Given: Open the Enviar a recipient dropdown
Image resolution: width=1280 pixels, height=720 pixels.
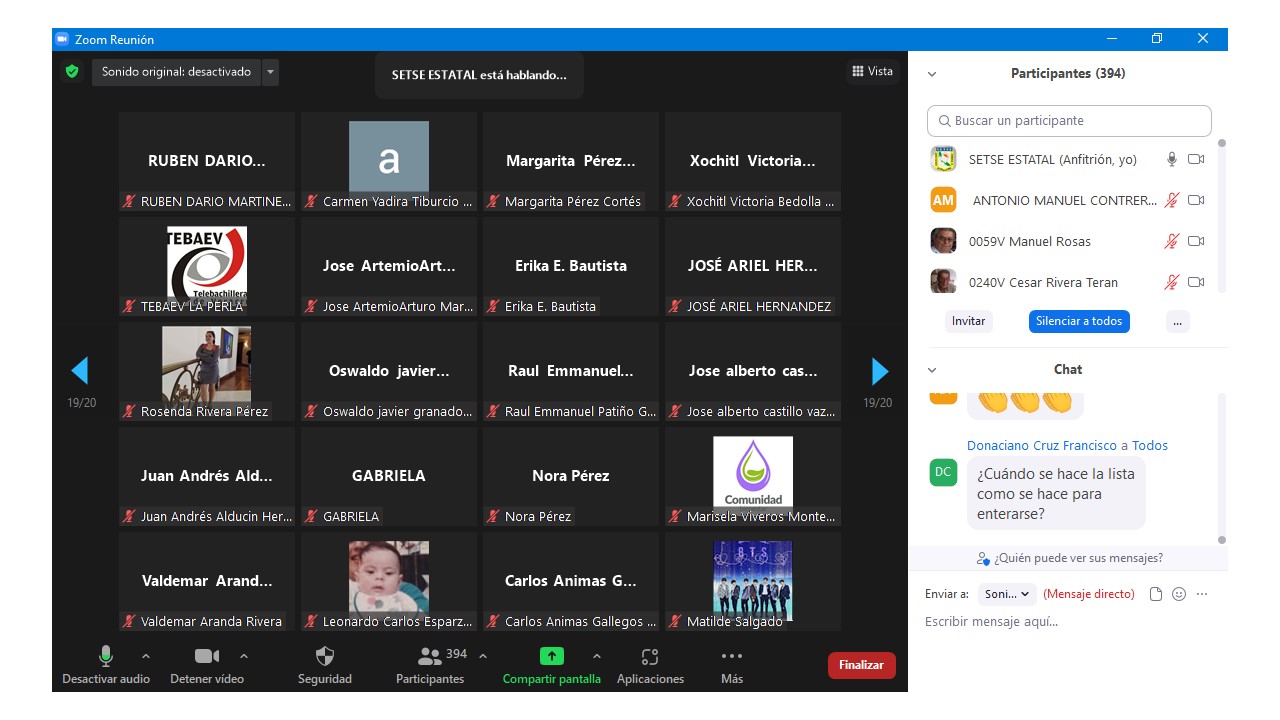Looking at the screenshot, I should coord(1007,594).
